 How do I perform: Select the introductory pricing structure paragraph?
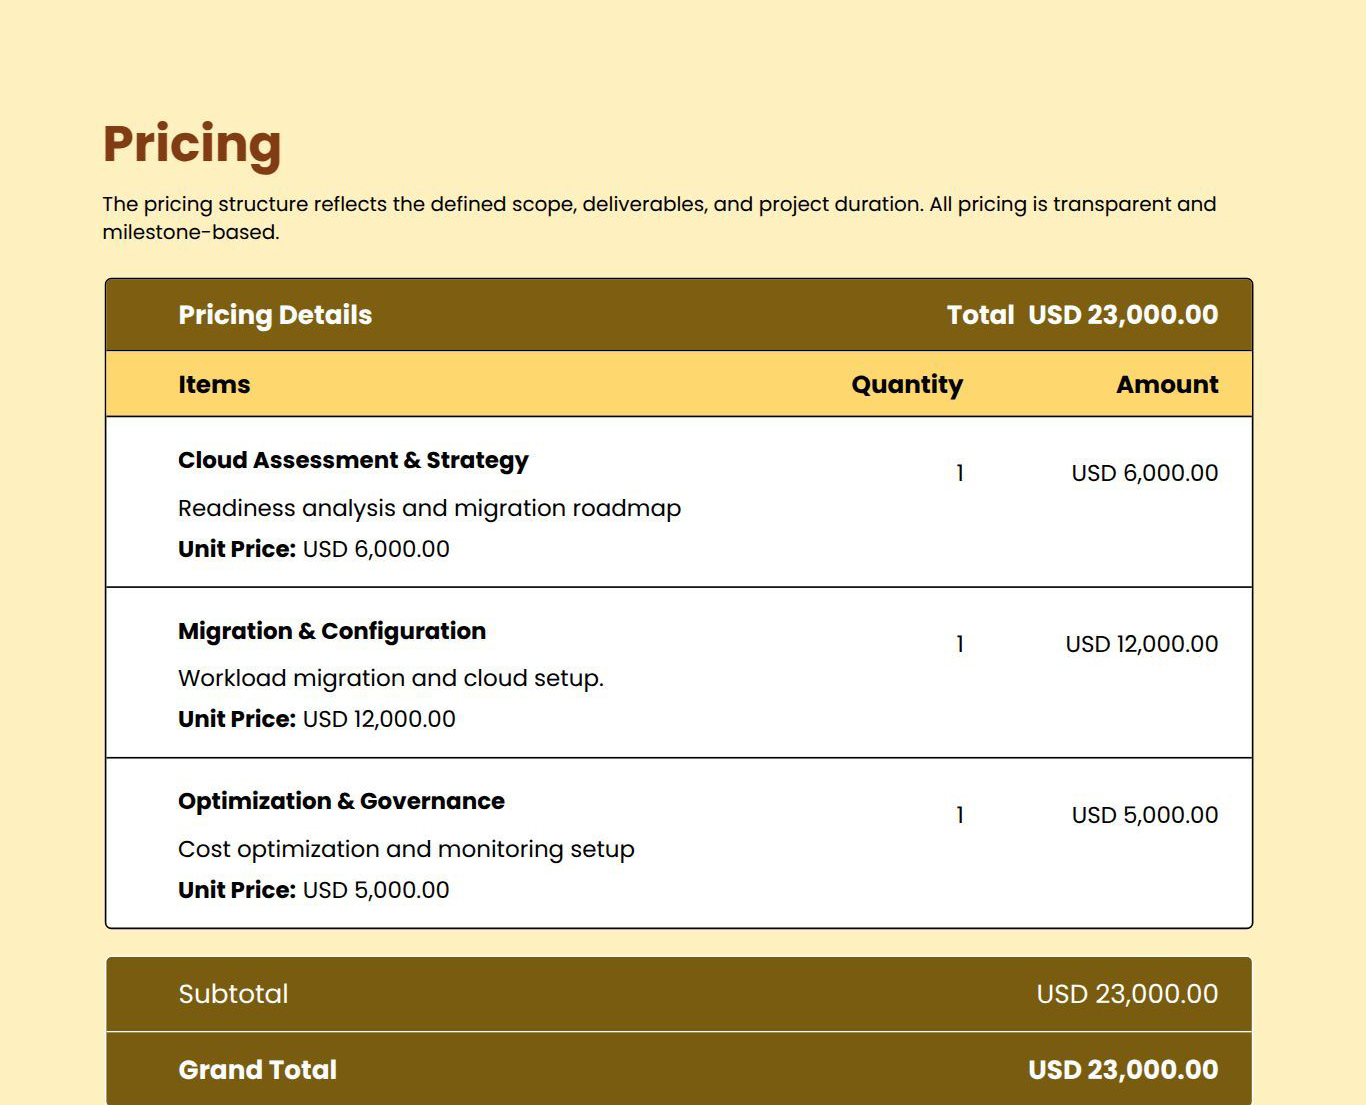coord(658,218)
